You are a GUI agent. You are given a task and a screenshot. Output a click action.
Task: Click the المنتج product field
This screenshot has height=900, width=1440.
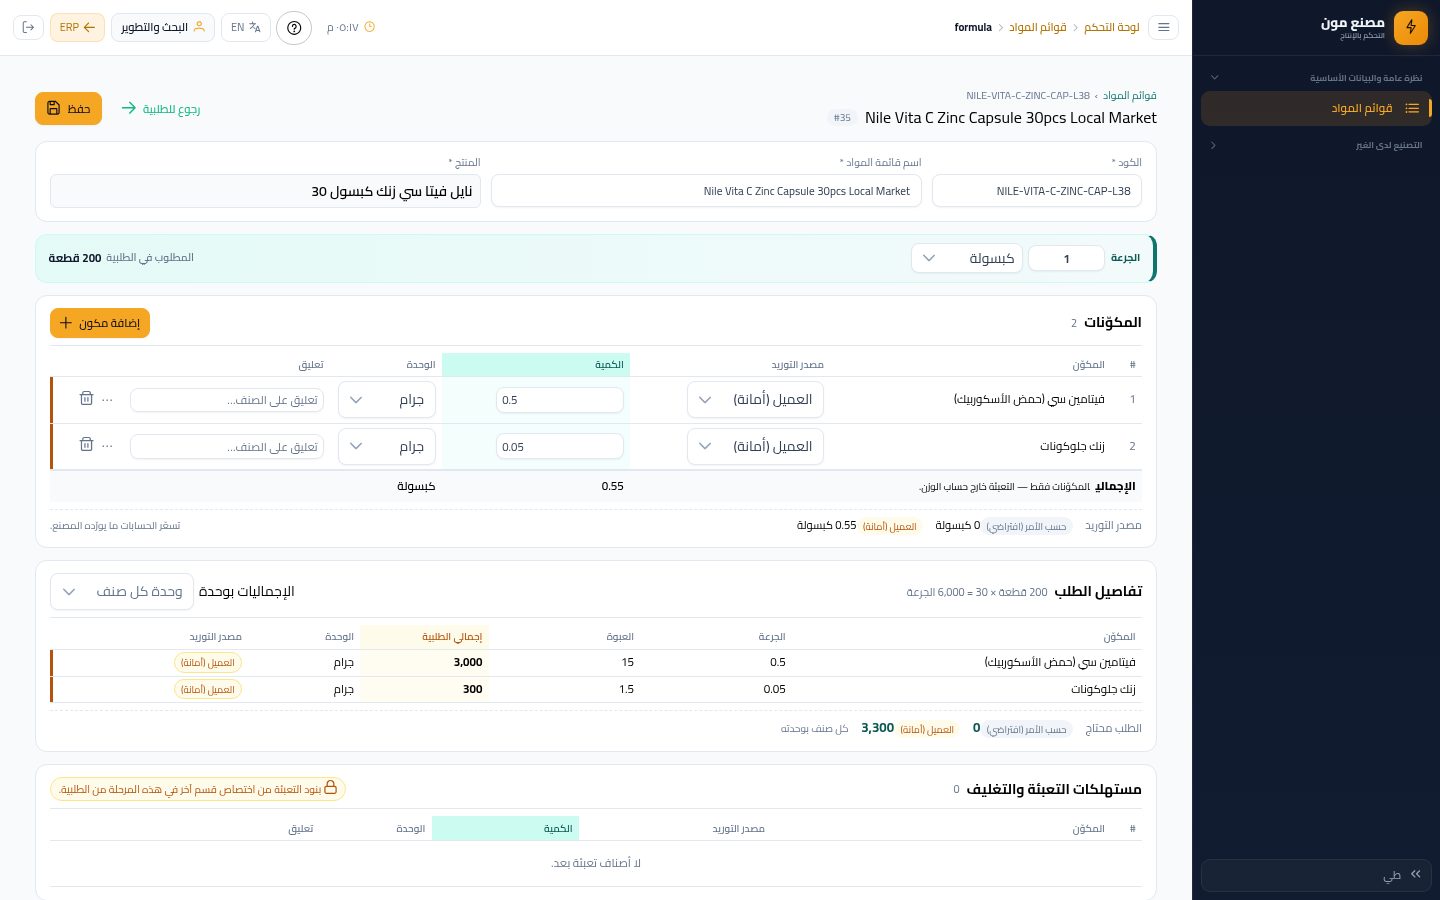click(265, 191)
